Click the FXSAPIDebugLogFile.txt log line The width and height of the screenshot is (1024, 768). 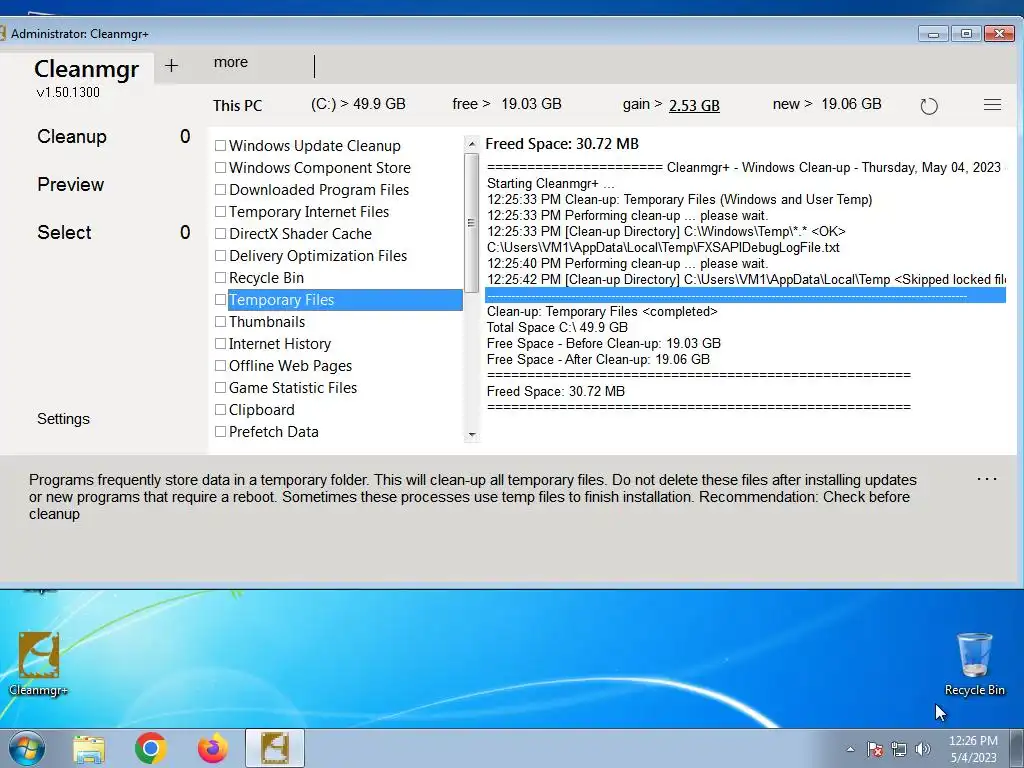[x=664, y=248]
